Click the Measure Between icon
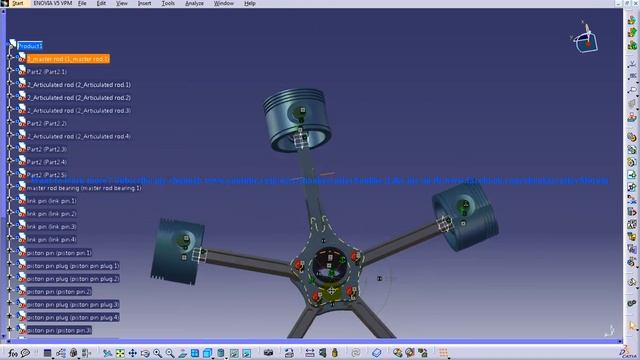Viewport: 640px width, 360px height. [x=310, y=353]
